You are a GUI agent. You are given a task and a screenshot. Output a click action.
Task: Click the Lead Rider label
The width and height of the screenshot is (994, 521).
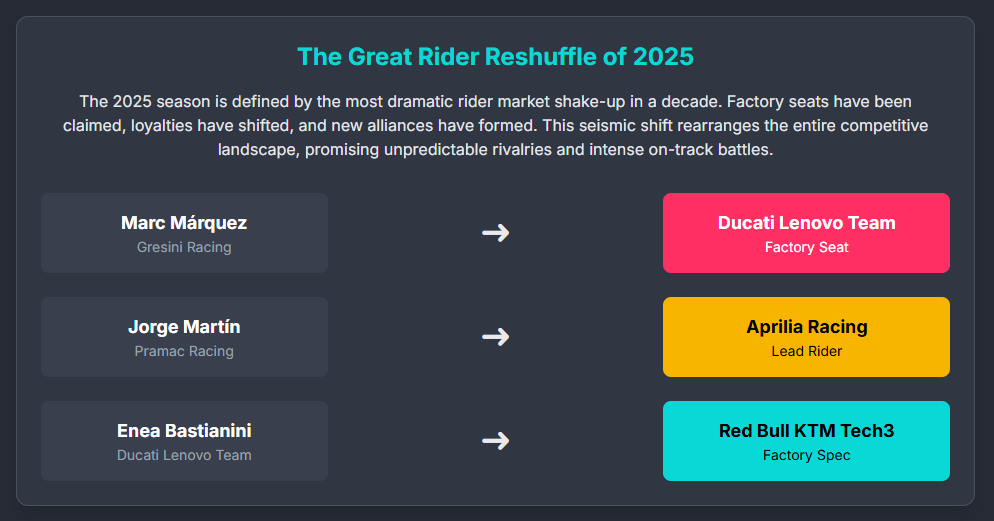[806, 351]
